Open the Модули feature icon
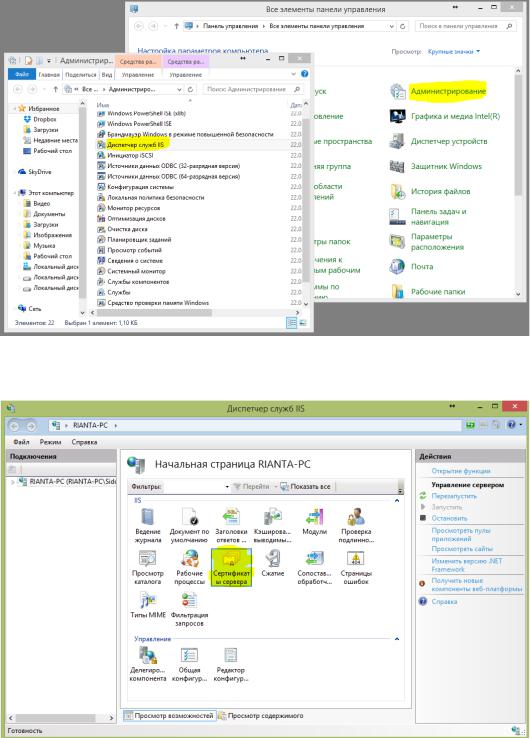 pyautogui.click(x=314, y=521)
